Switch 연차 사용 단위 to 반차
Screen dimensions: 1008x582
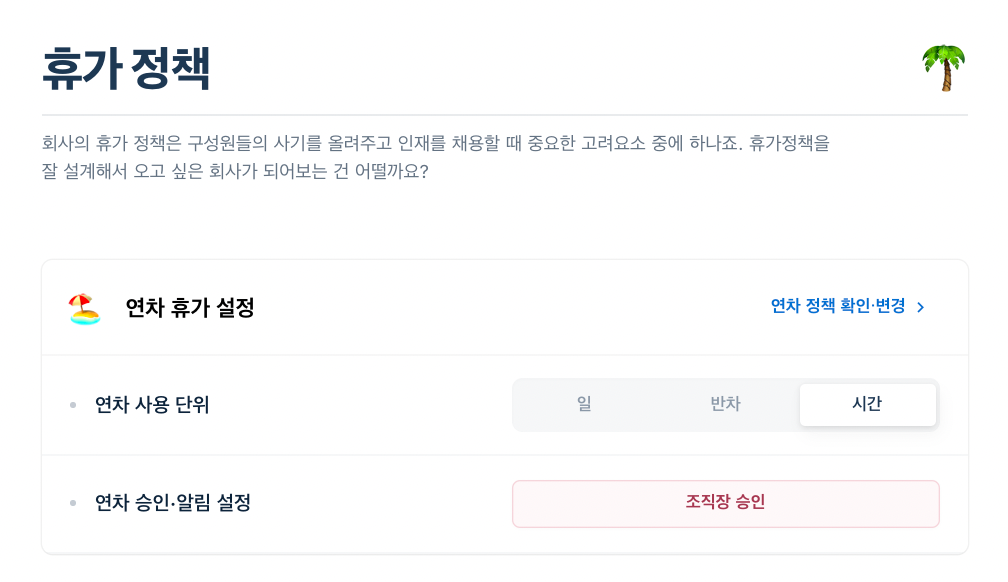coord(725,405)
